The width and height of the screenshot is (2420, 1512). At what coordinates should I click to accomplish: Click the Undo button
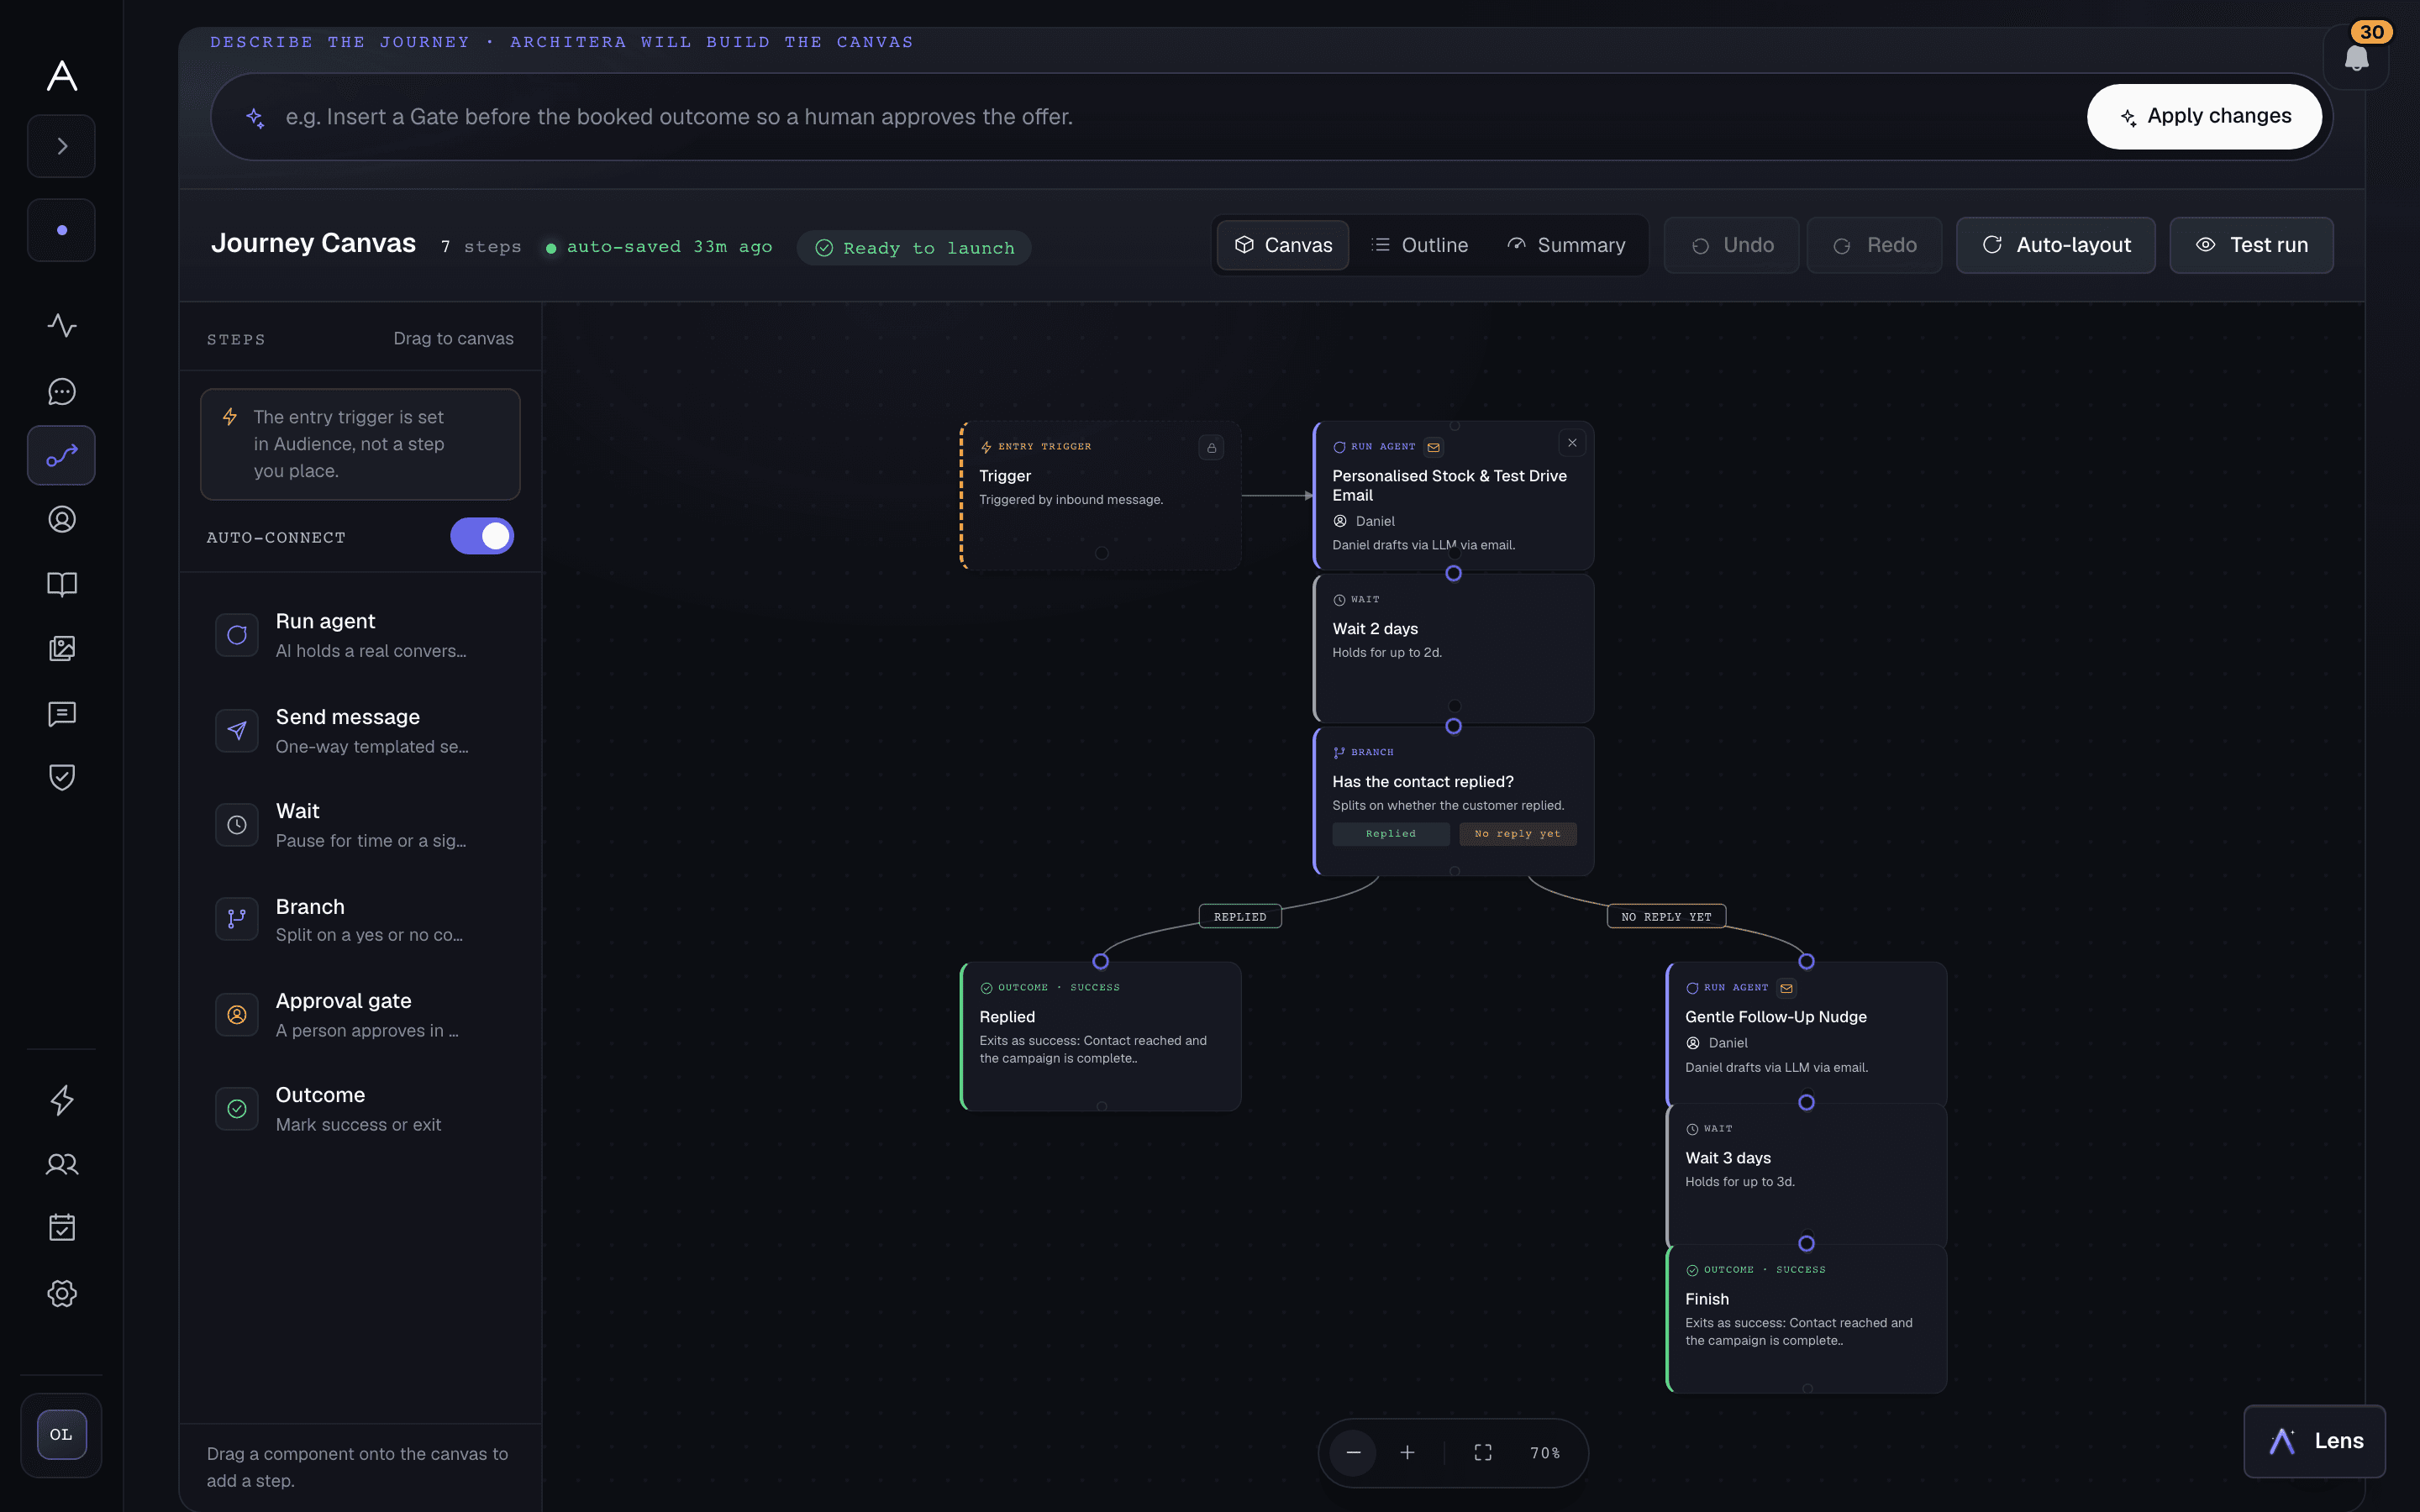click(x=1732, y=245)
